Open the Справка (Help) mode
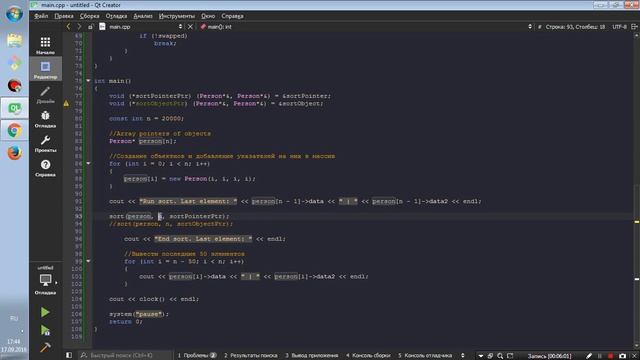This screenshot has width=640, height=360. click(45, 168)
